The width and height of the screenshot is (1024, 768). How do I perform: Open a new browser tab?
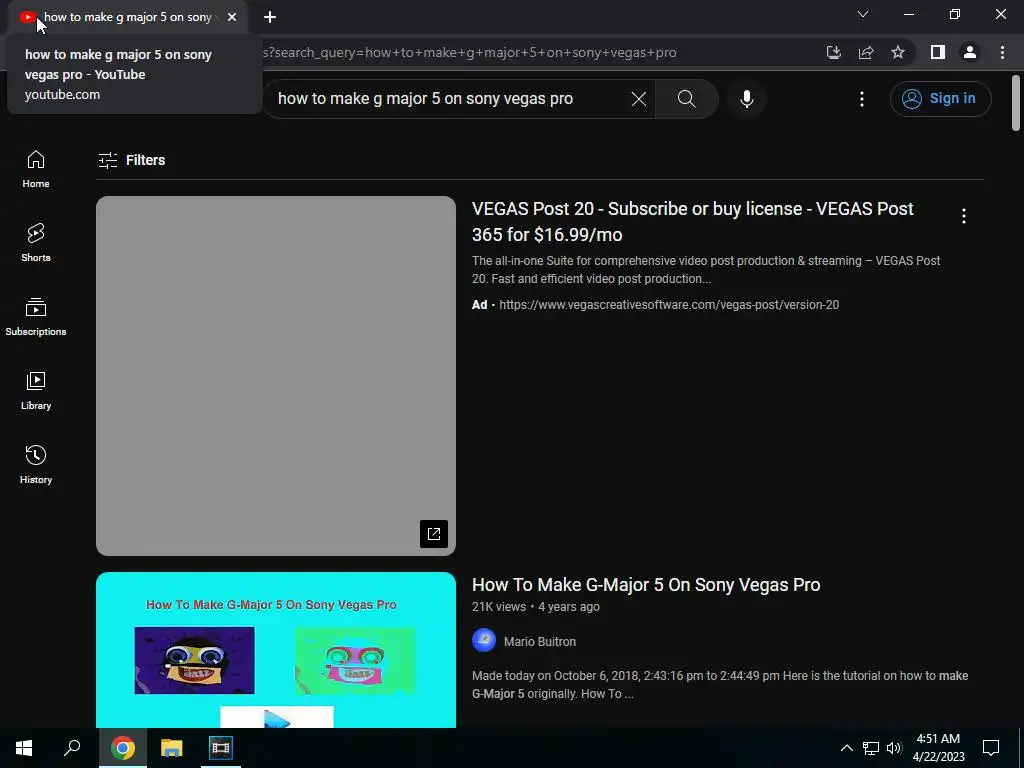[270, 17]
